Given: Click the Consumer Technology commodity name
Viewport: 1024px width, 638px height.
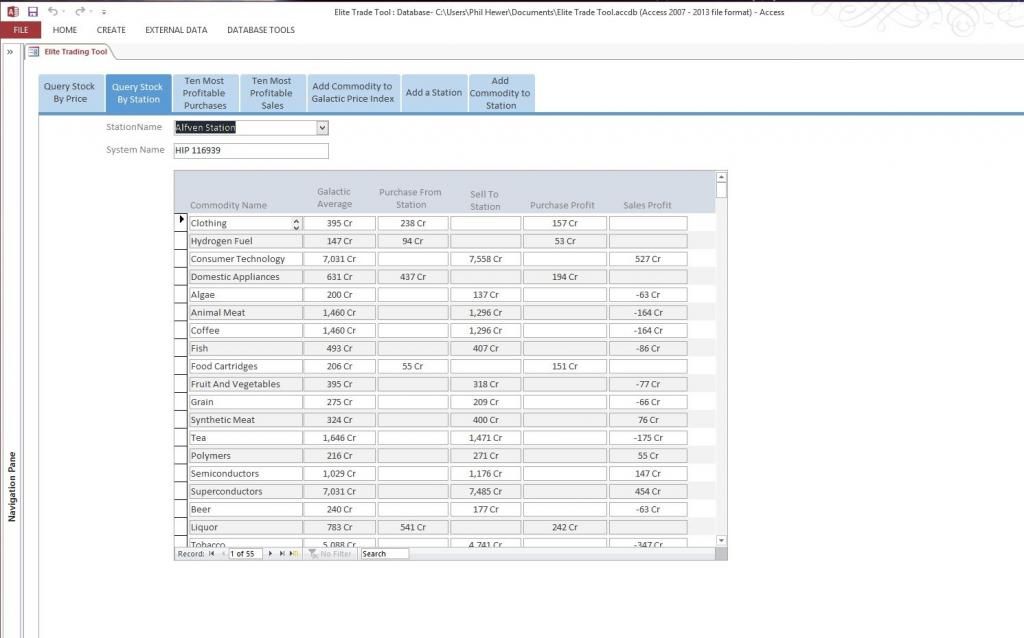Looking at the screenshot, I should 246,259.
